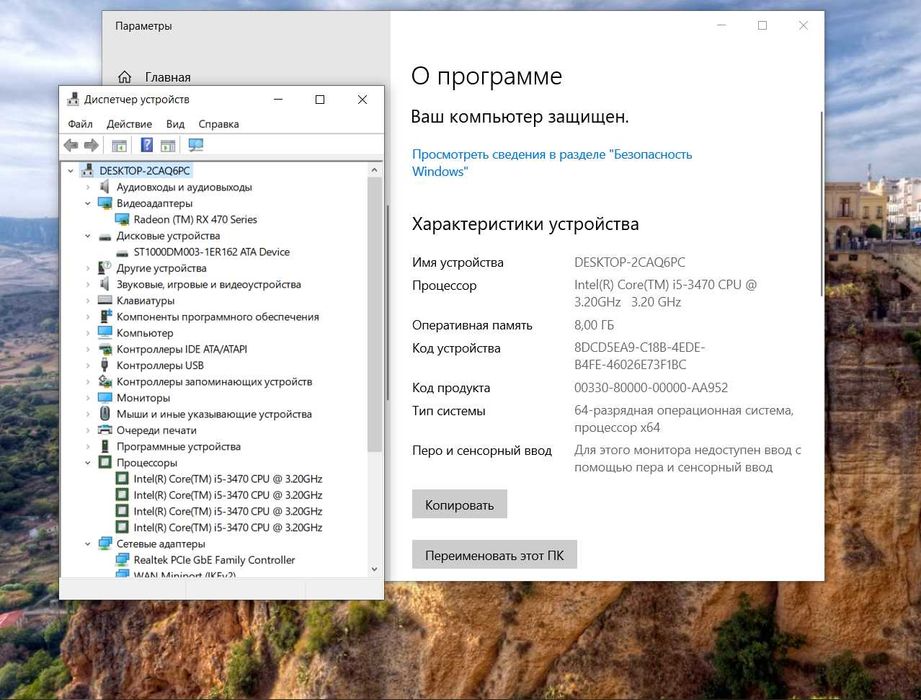Click the ST1000DM003 disk drive icon
Screen dimensions: 921x700
[x=122, y=252]
